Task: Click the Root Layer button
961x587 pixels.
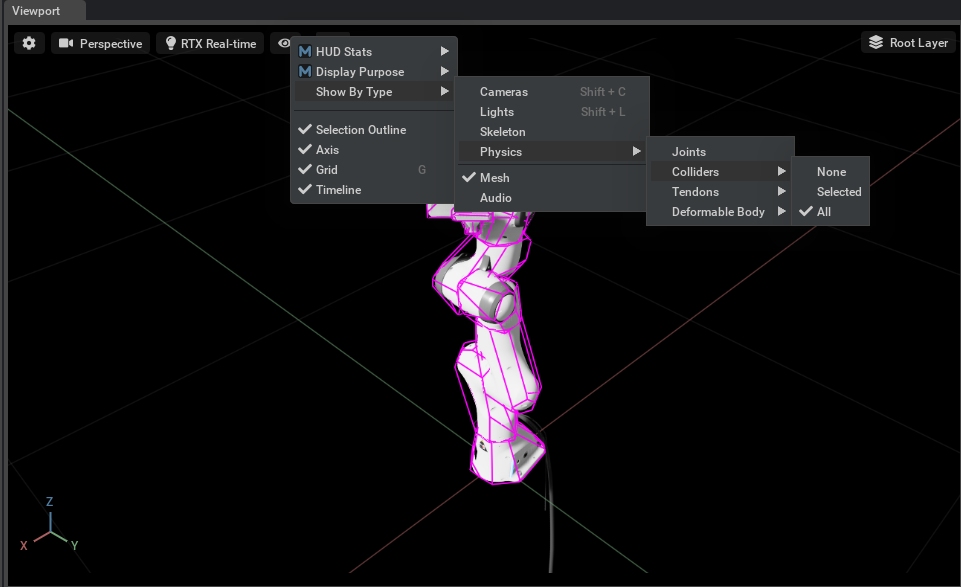Action: 908,43
